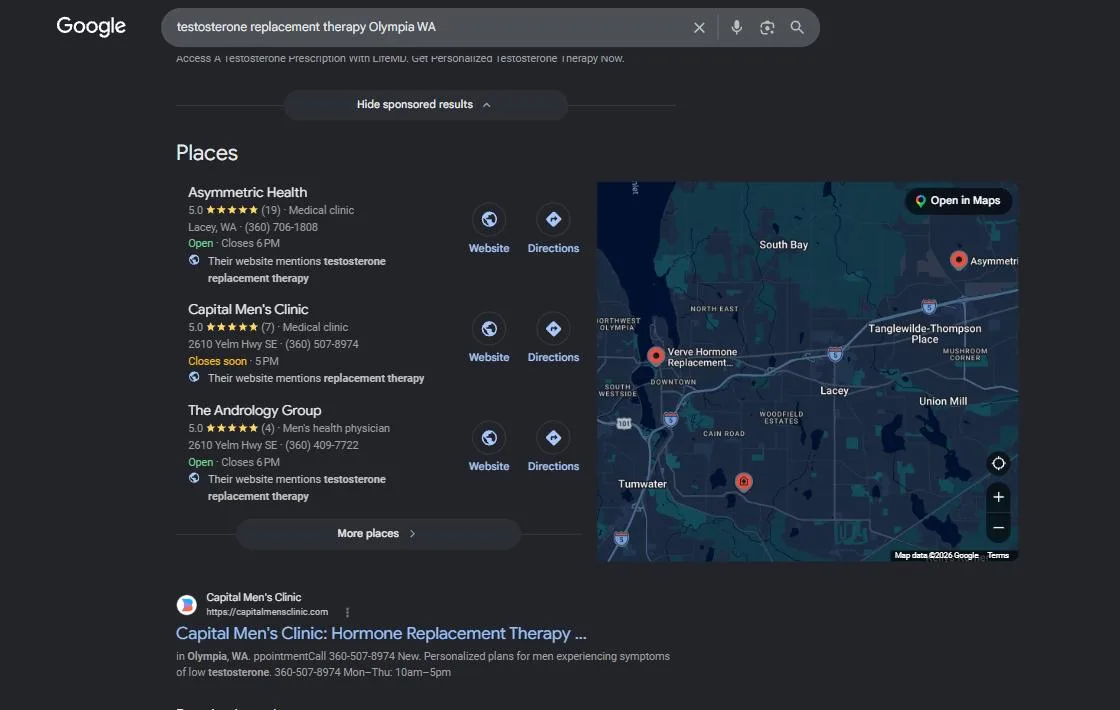The width and height of the screenshot is (1120, 710).
Task: Center map on my location
Action: (x=999, y=464)
